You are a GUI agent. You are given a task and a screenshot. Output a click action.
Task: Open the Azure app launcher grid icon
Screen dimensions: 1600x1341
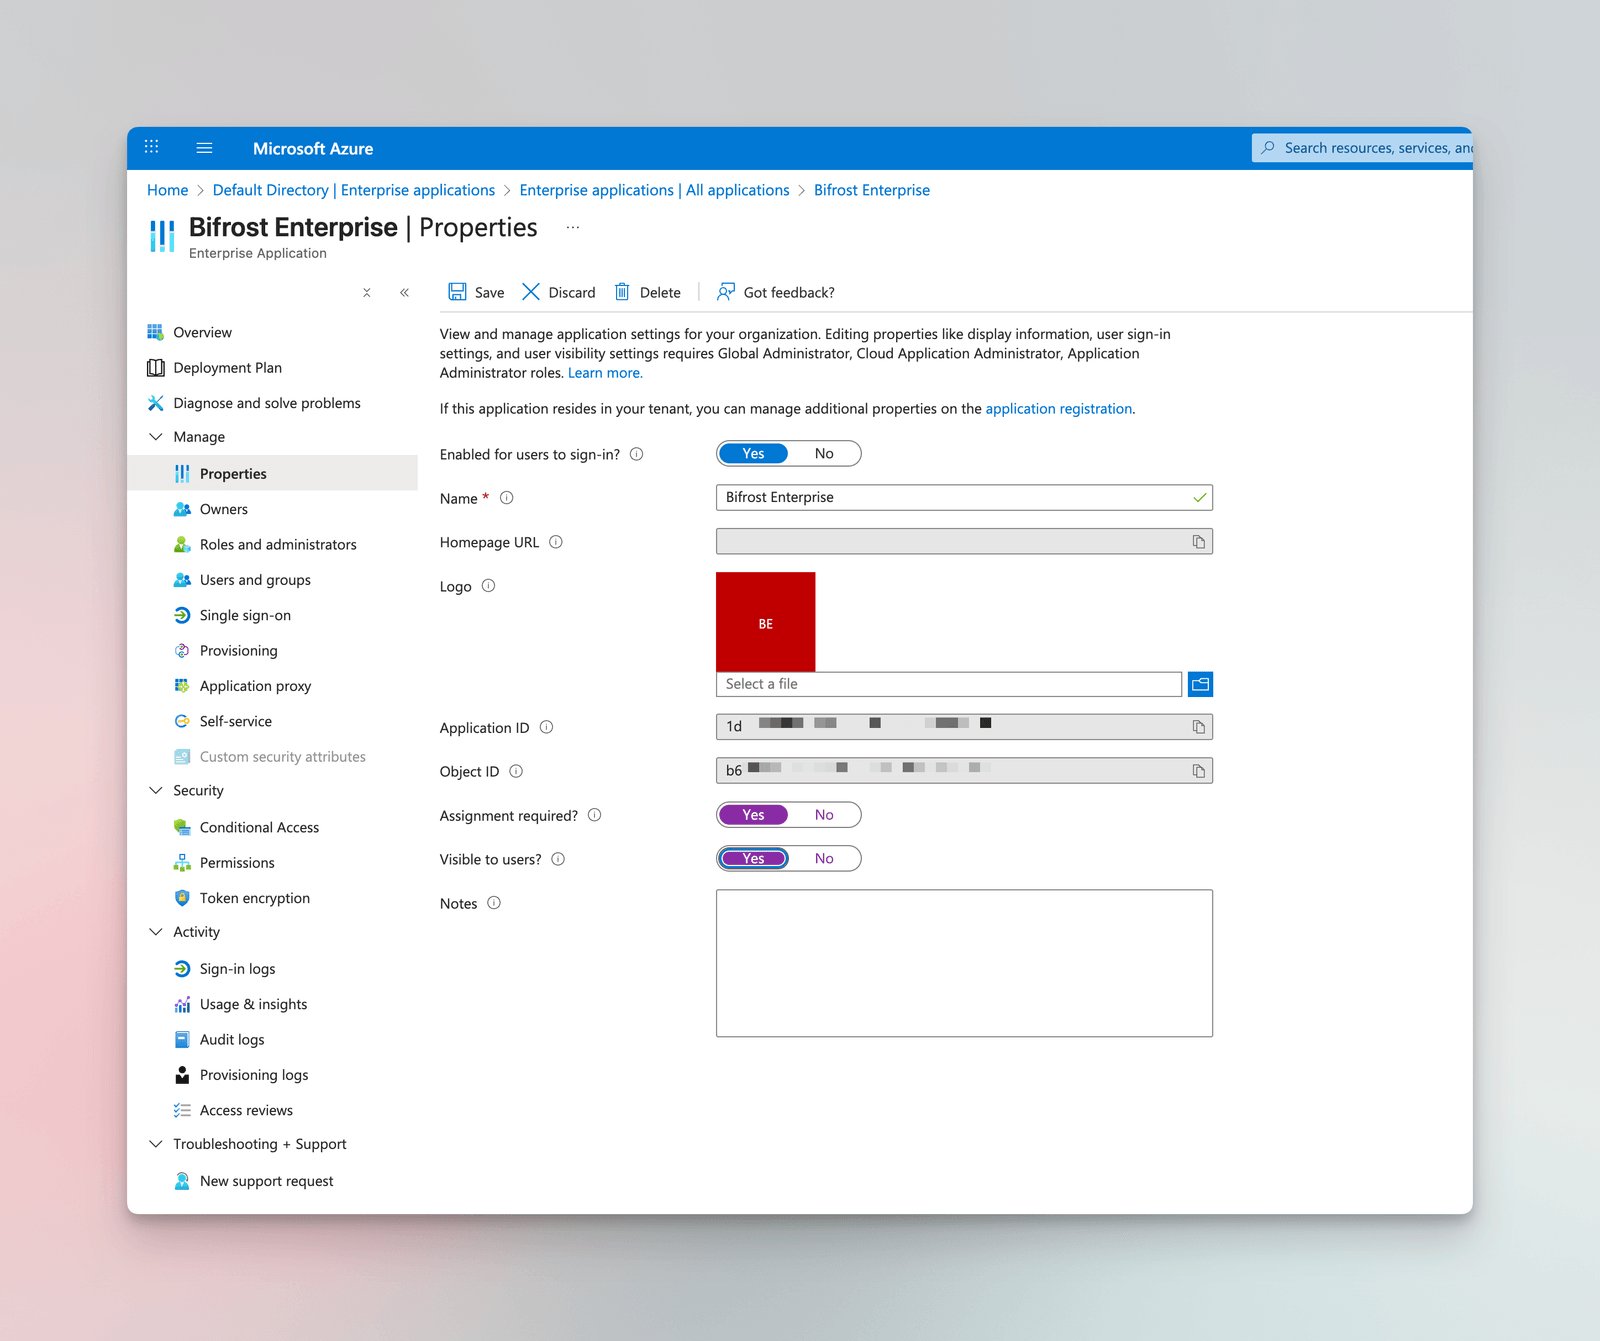point(151,147)
